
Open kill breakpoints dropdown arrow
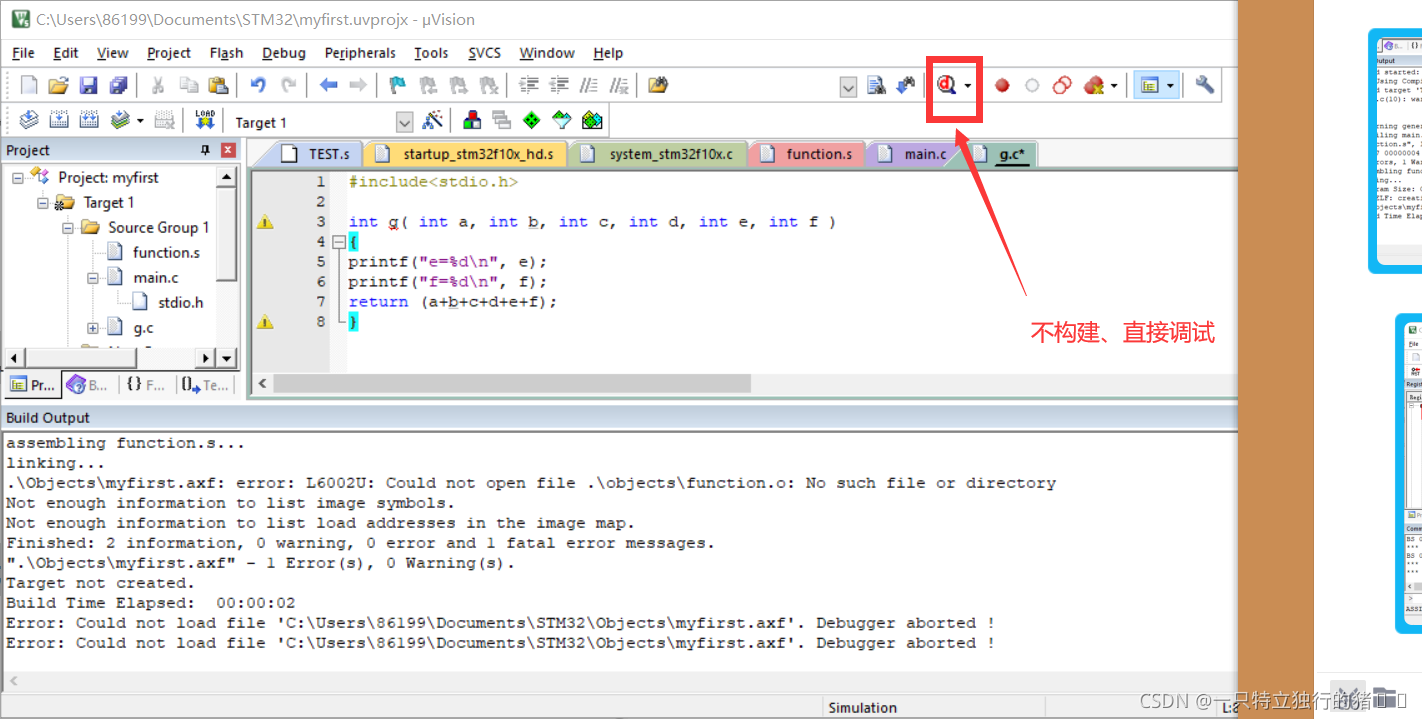(x=1114, y=86)
